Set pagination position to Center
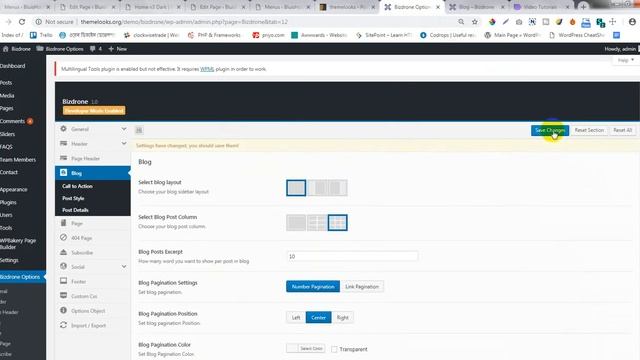The width and height of the screenshot is (640, 360). (318, 318)
